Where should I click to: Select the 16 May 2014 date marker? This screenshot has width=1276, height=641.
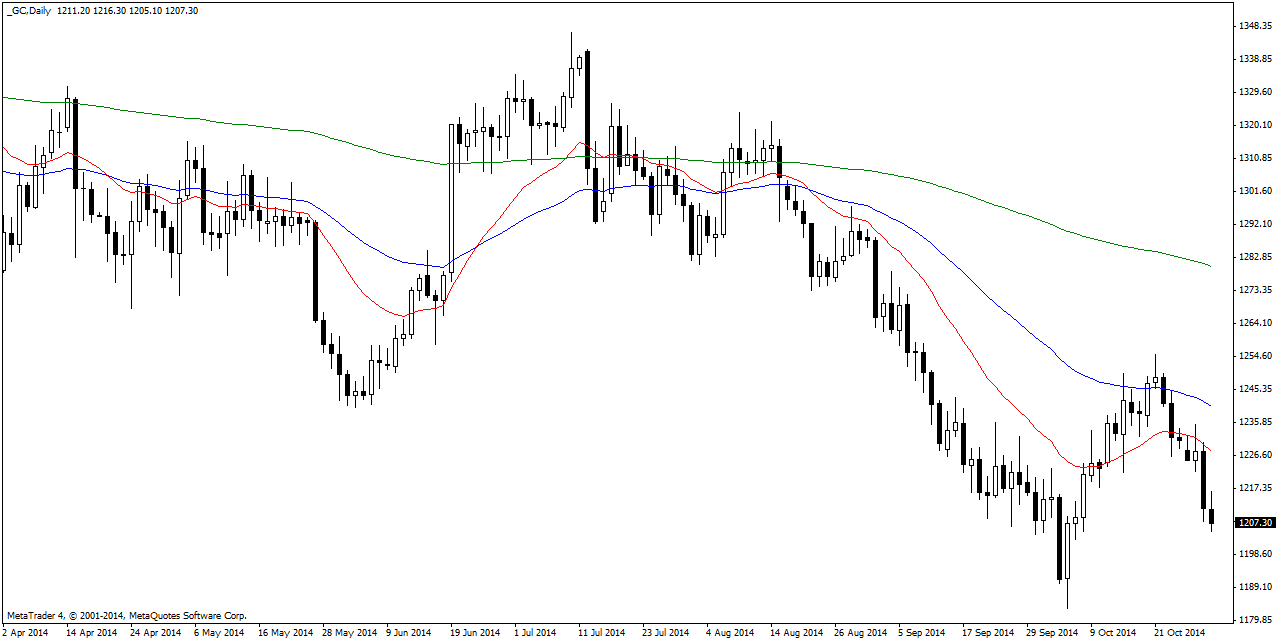tap(285, 632)
